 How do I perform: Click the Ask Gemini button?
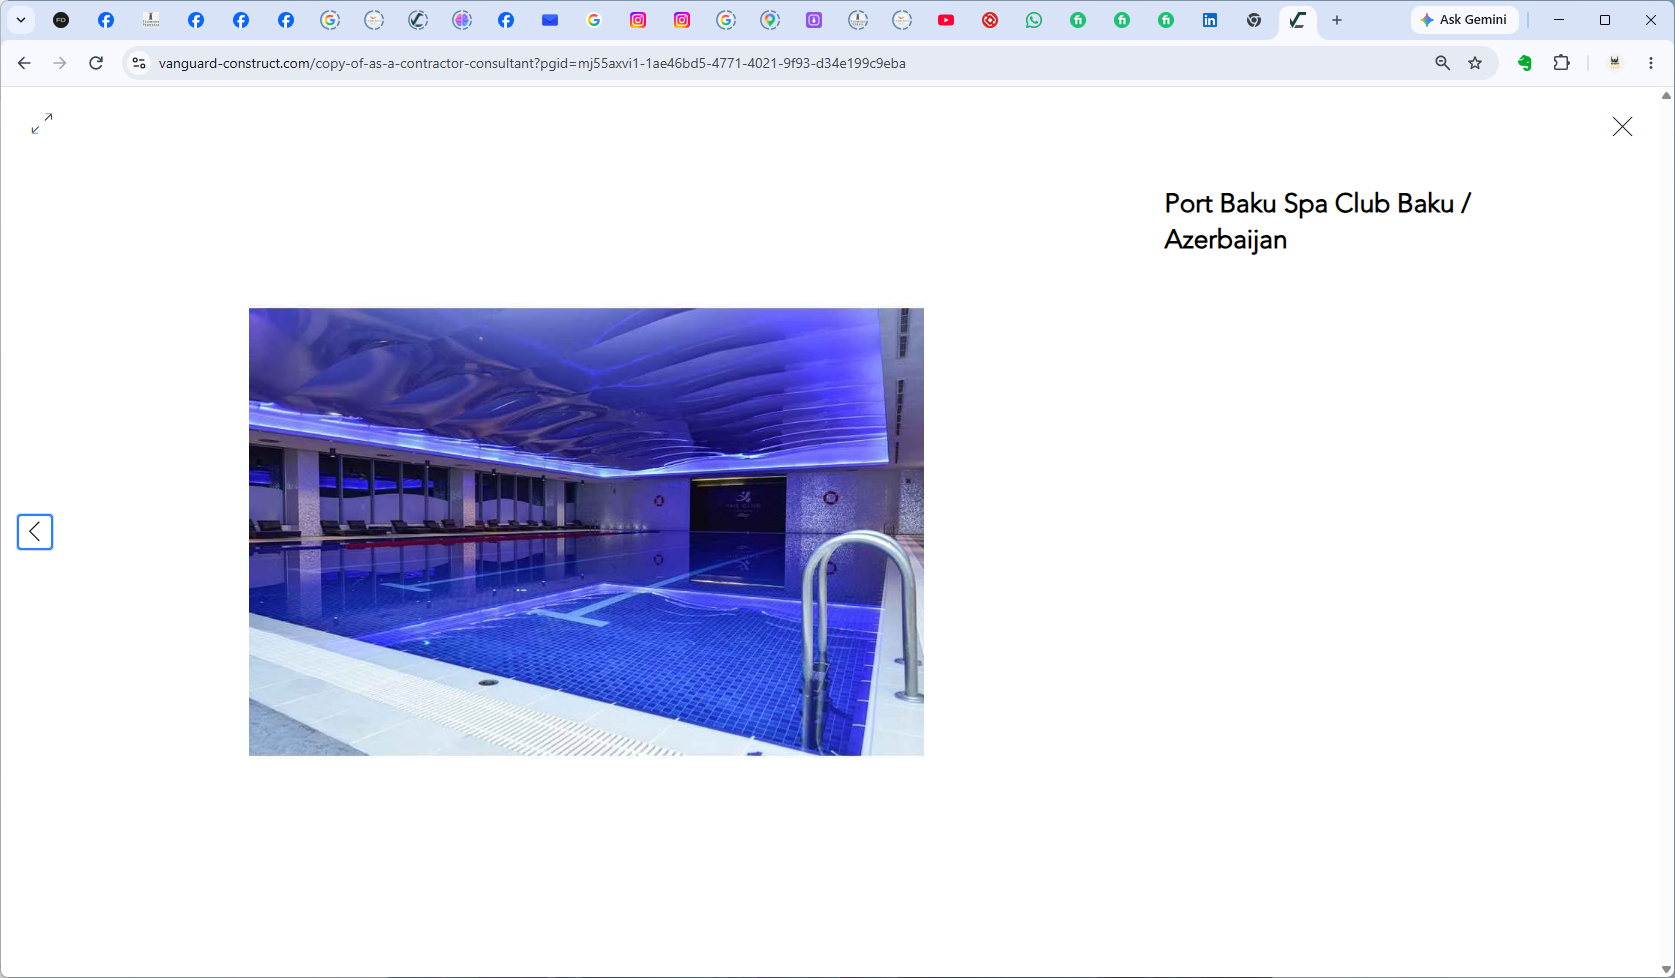tap(1464, 20)
